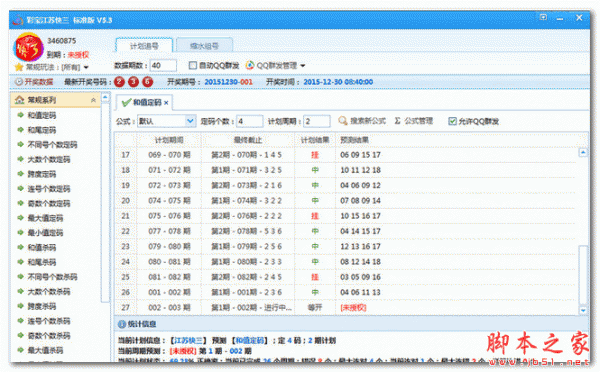This screenshot has width=600, height=372.
Task: Click the 计划周期 input field showing 2
Action: (x=317, y=121)
